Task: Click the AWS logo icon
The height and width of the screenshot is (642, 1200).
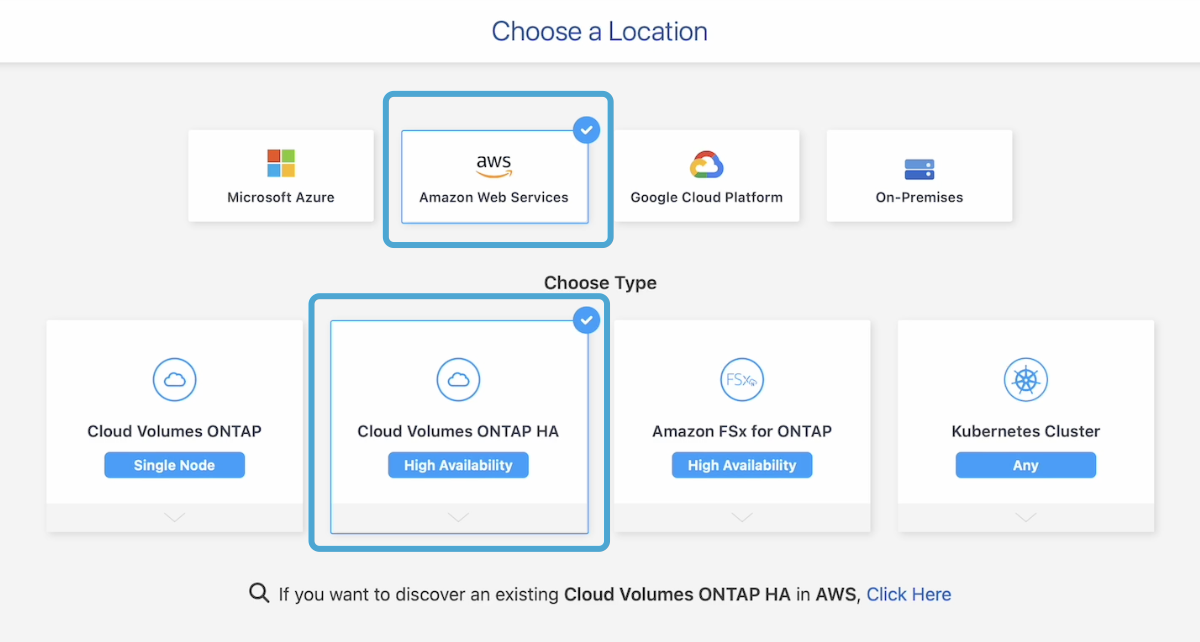Action: click(493, 164)
